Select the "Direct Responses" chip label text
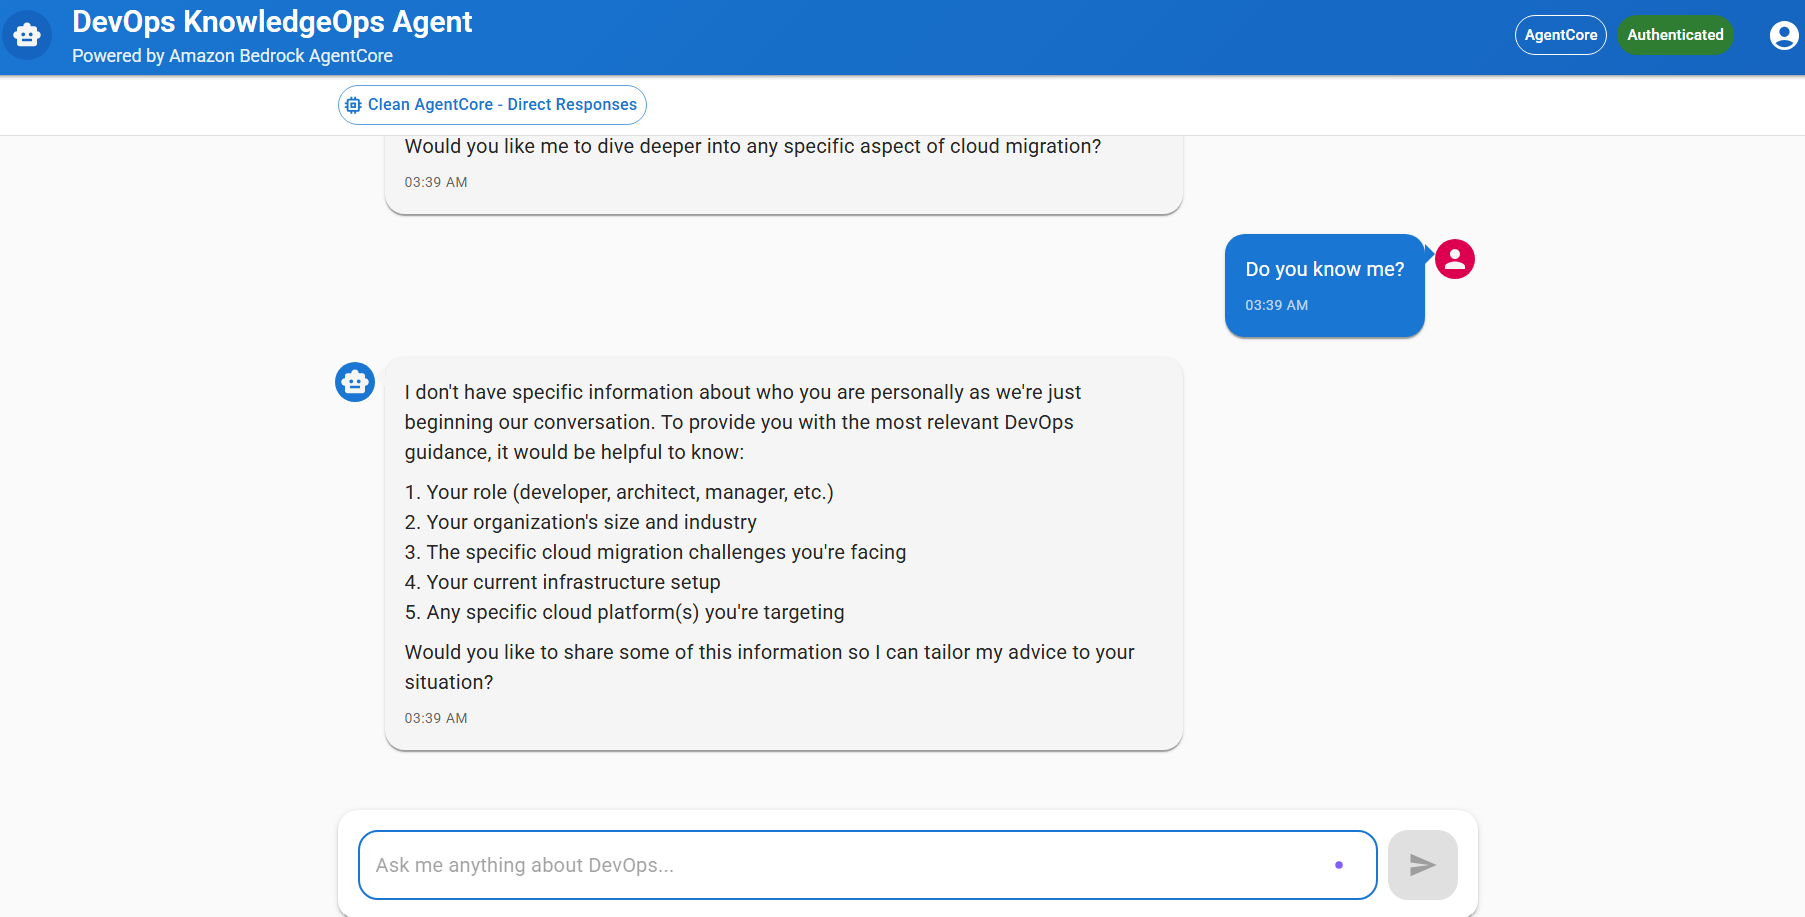The width and height of the screenshot is (1805, 917). [572, 105]
